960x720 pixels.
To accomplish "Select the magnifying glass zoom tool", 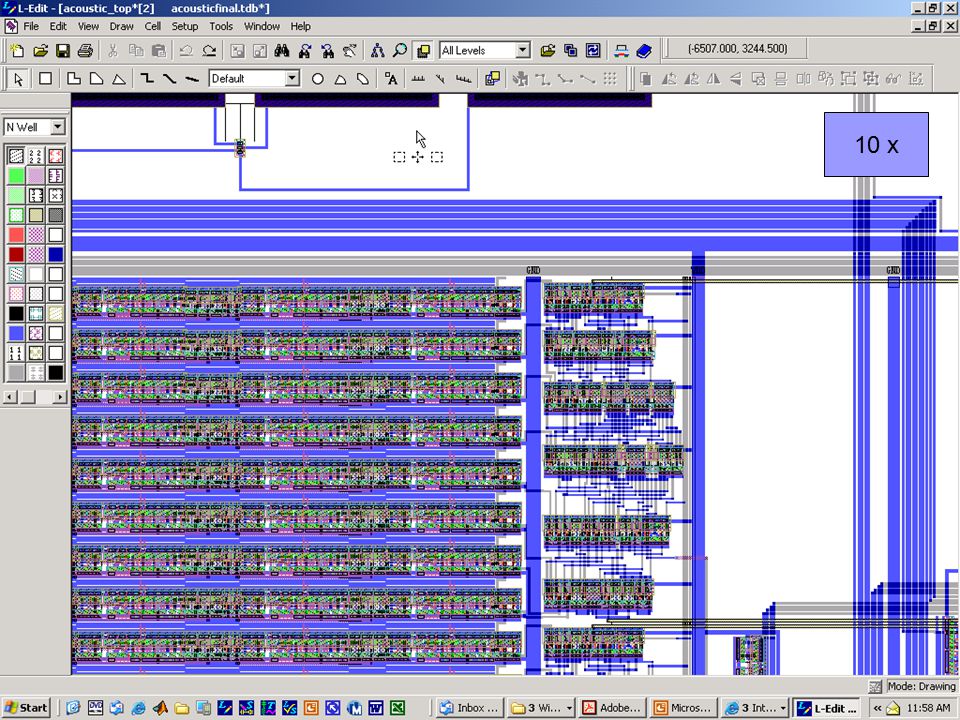I will pyautogui.click(x=400, y=51).
